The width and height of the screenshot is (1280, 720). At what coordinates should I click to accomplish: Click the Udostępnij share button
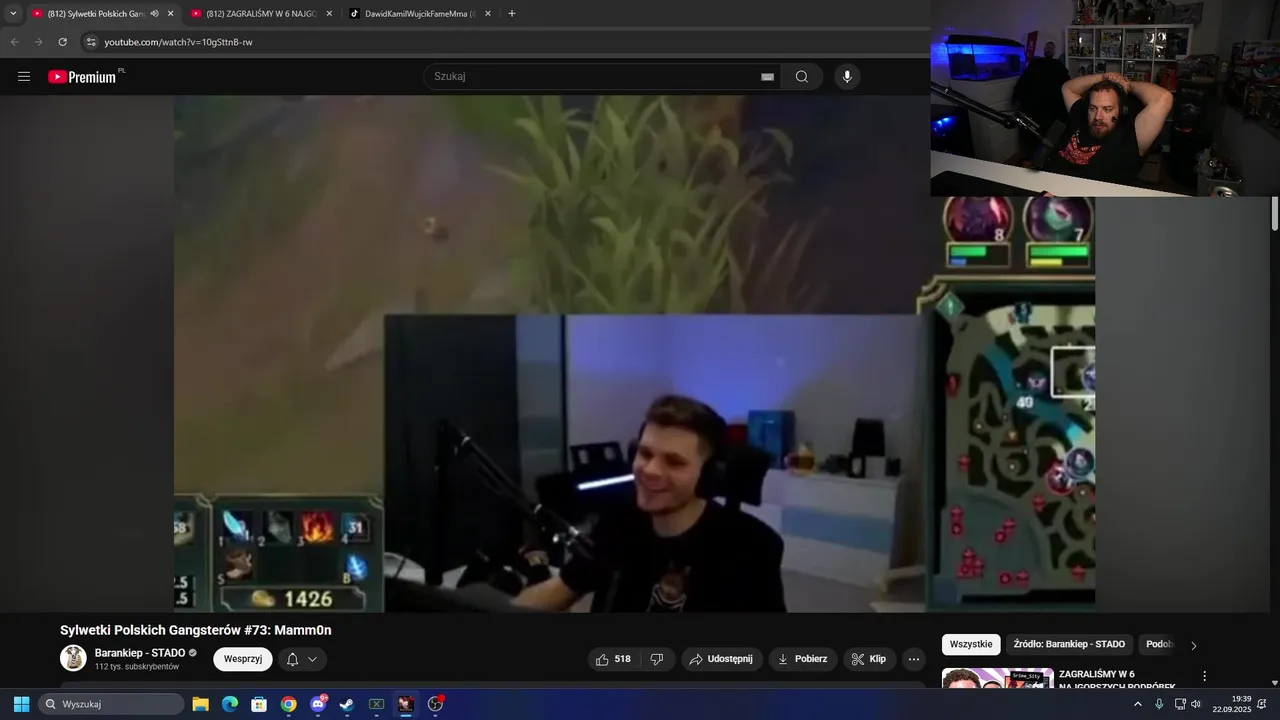[722, 659]
